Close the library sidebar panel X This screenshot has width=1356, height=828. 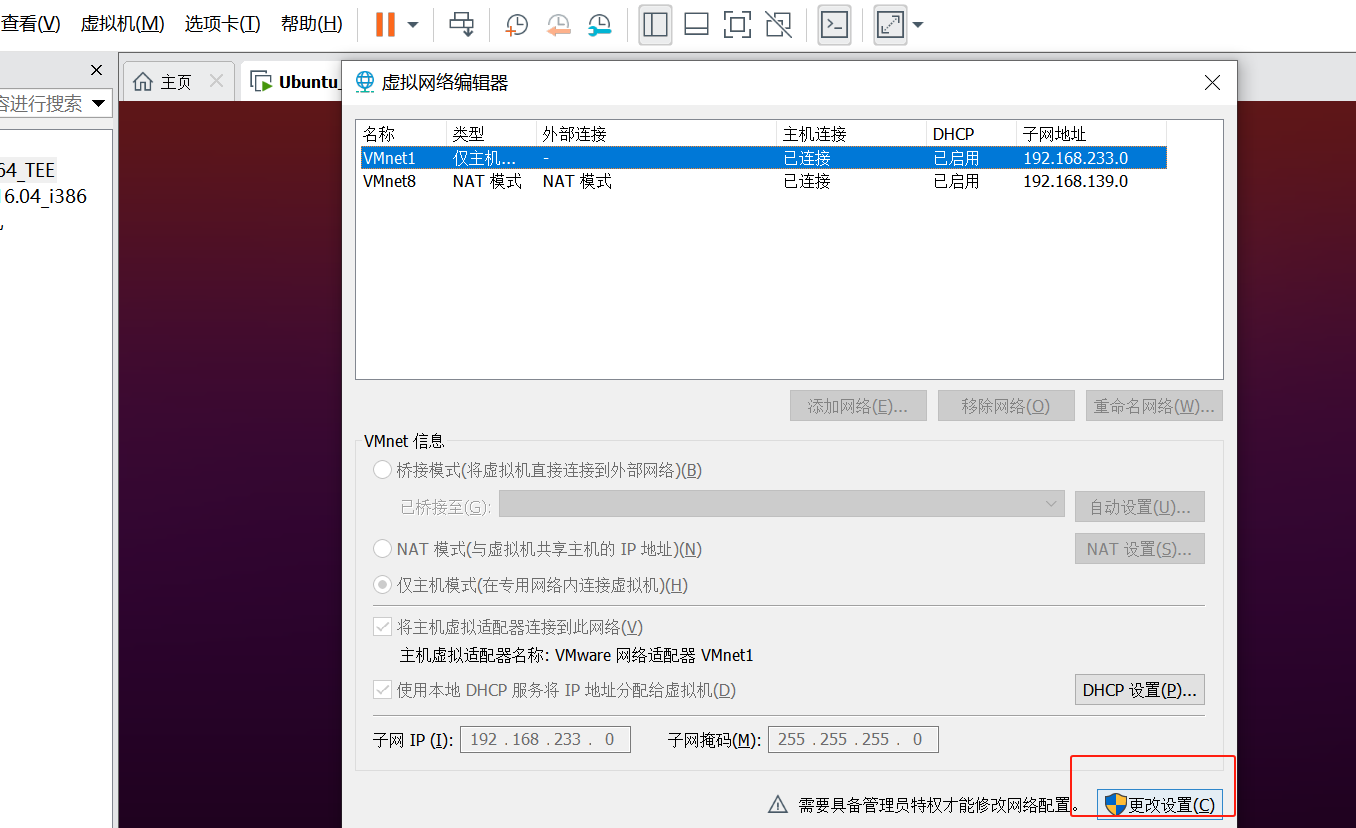click(96, 70)
